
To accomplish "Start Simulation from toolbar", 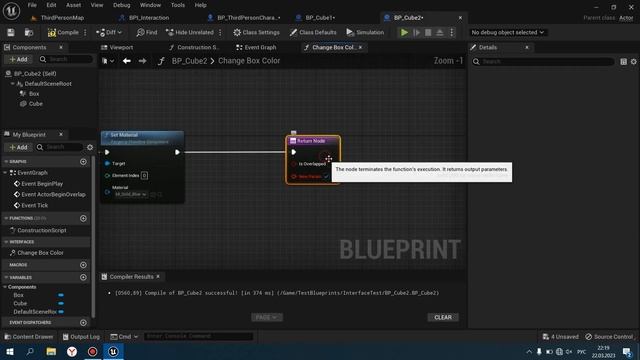I will click(x=365, y=32).
